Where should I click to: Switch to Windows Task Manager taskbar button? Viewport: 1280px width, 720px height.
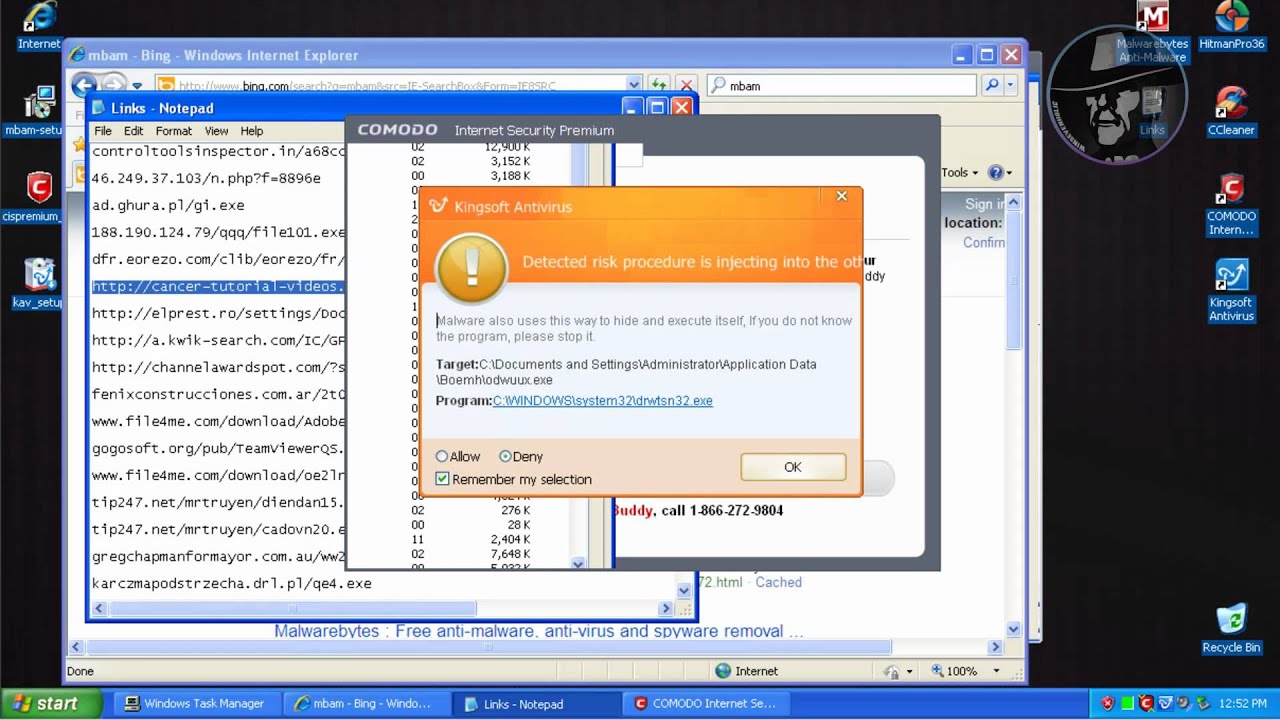pos(195,704)
